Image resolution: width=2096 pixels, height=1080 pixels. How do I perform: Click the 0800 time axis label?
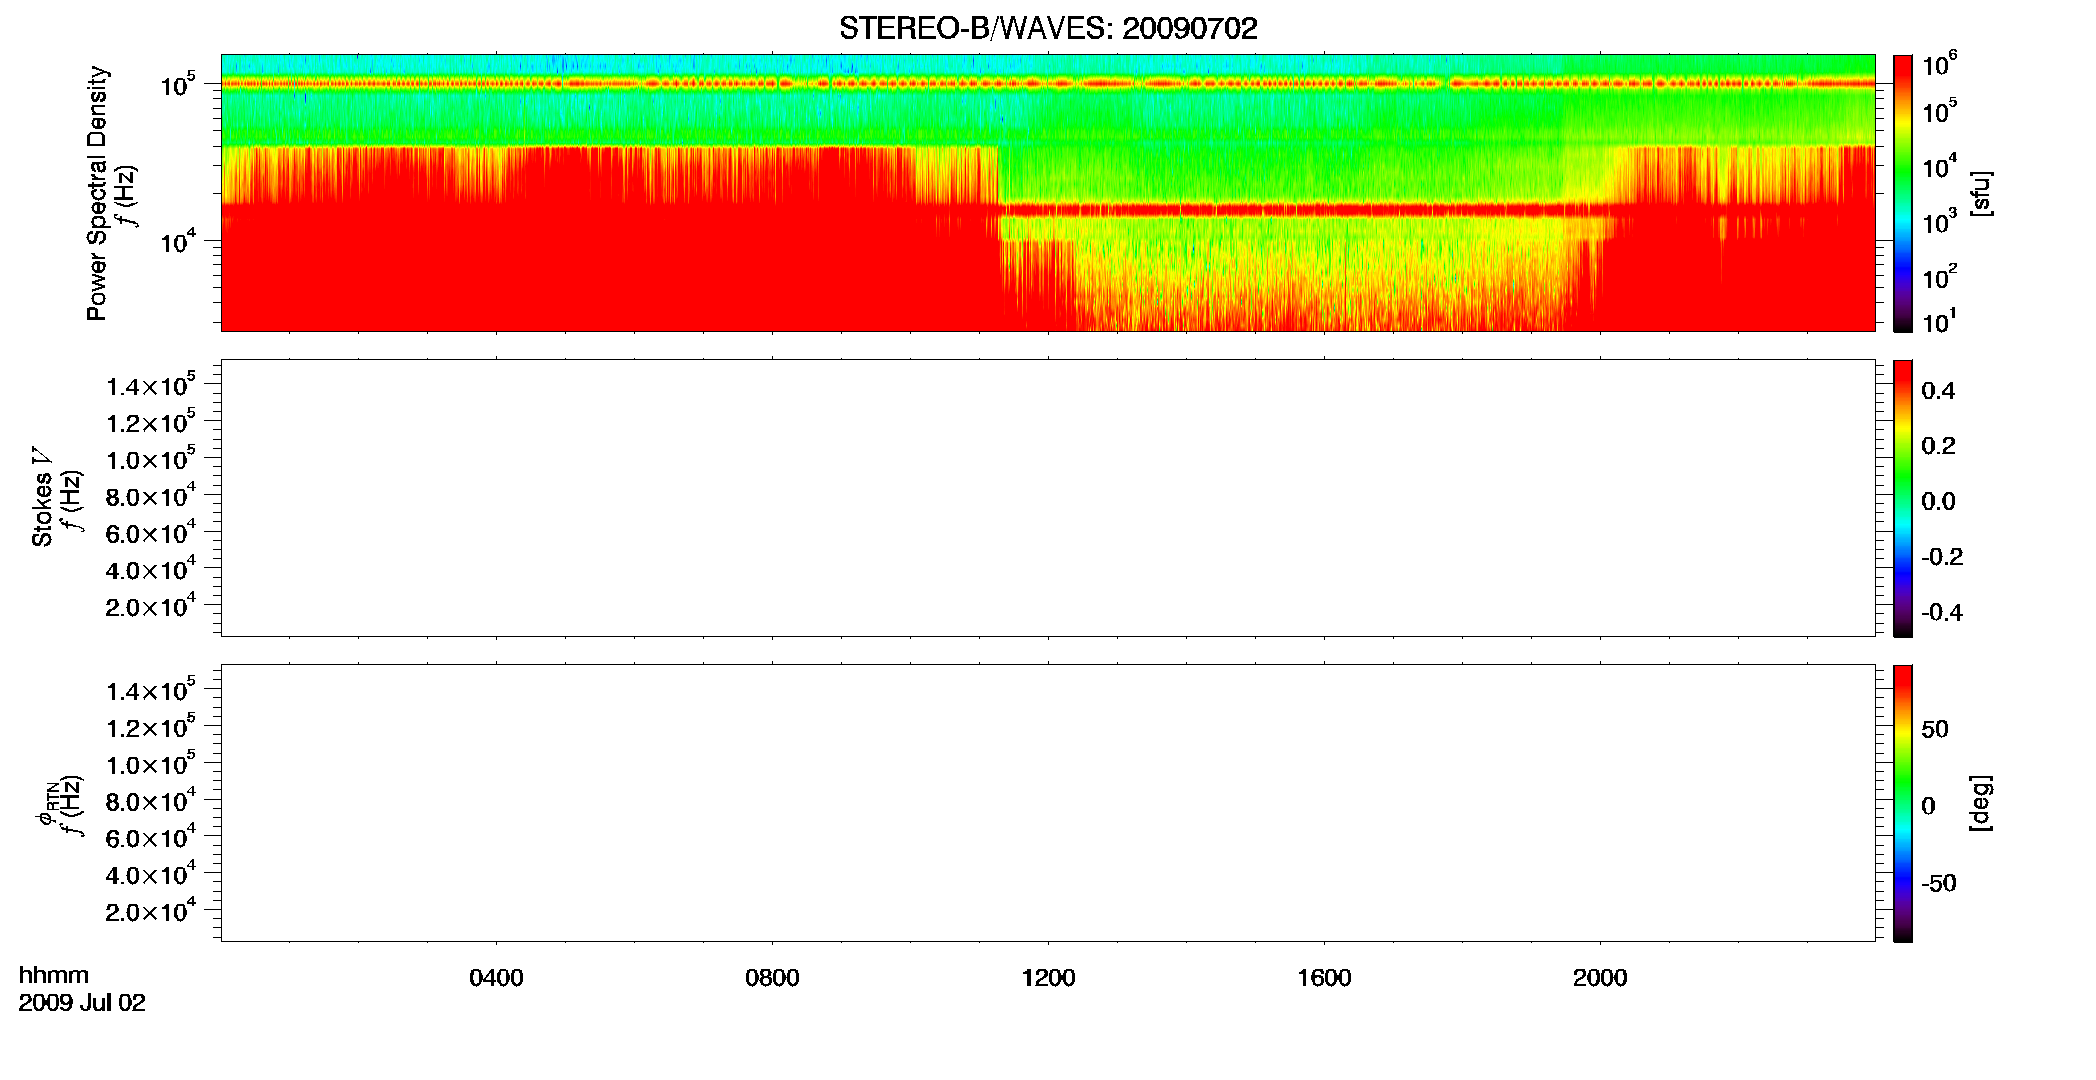[x=772, y=978]
